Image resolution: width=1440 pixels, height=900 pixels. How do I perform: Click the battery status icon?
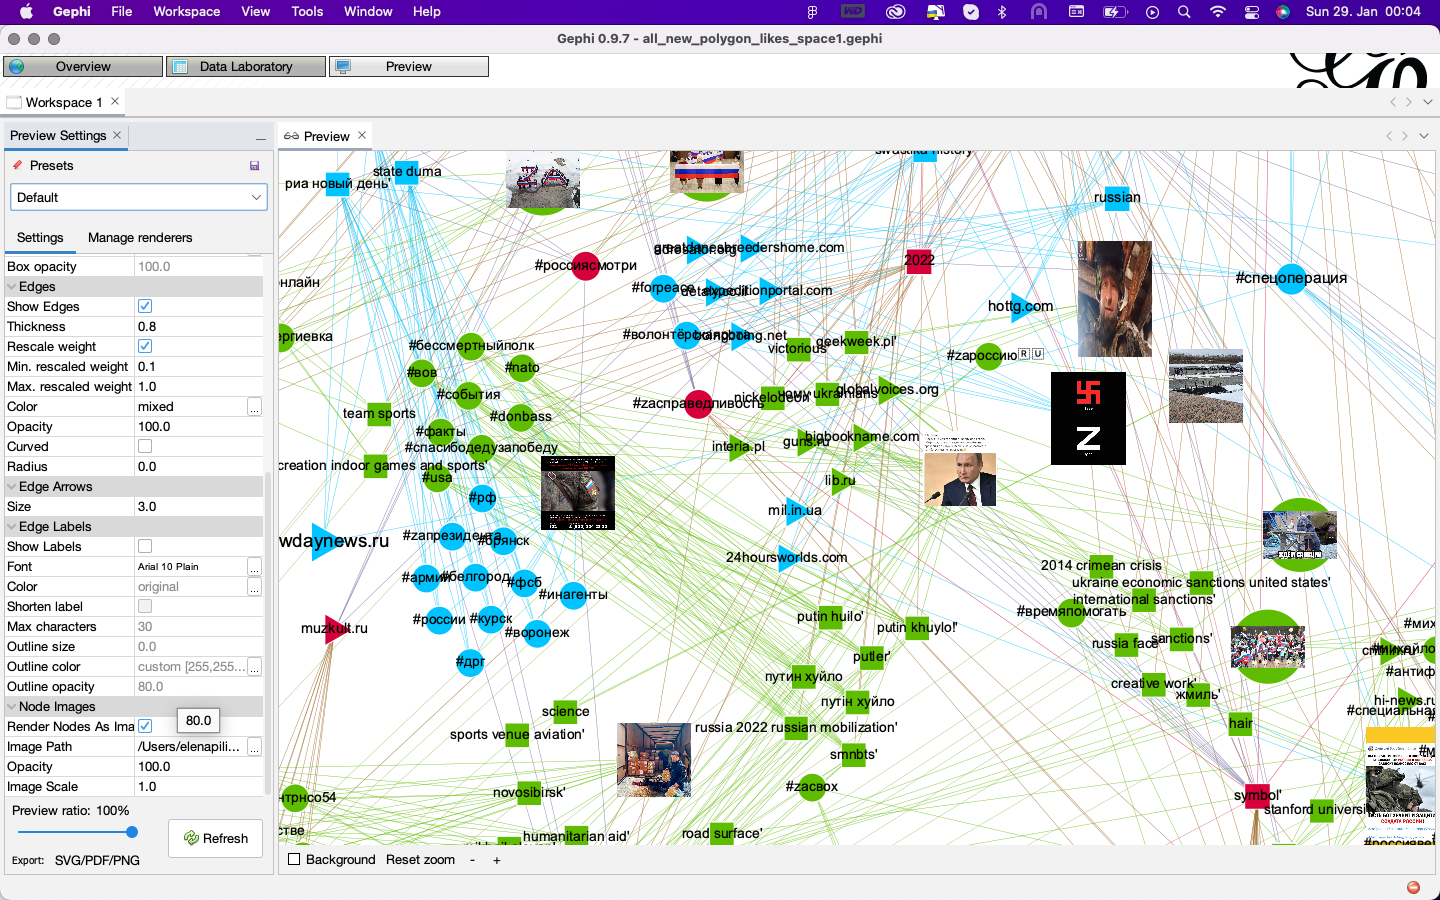[1114, 12]
